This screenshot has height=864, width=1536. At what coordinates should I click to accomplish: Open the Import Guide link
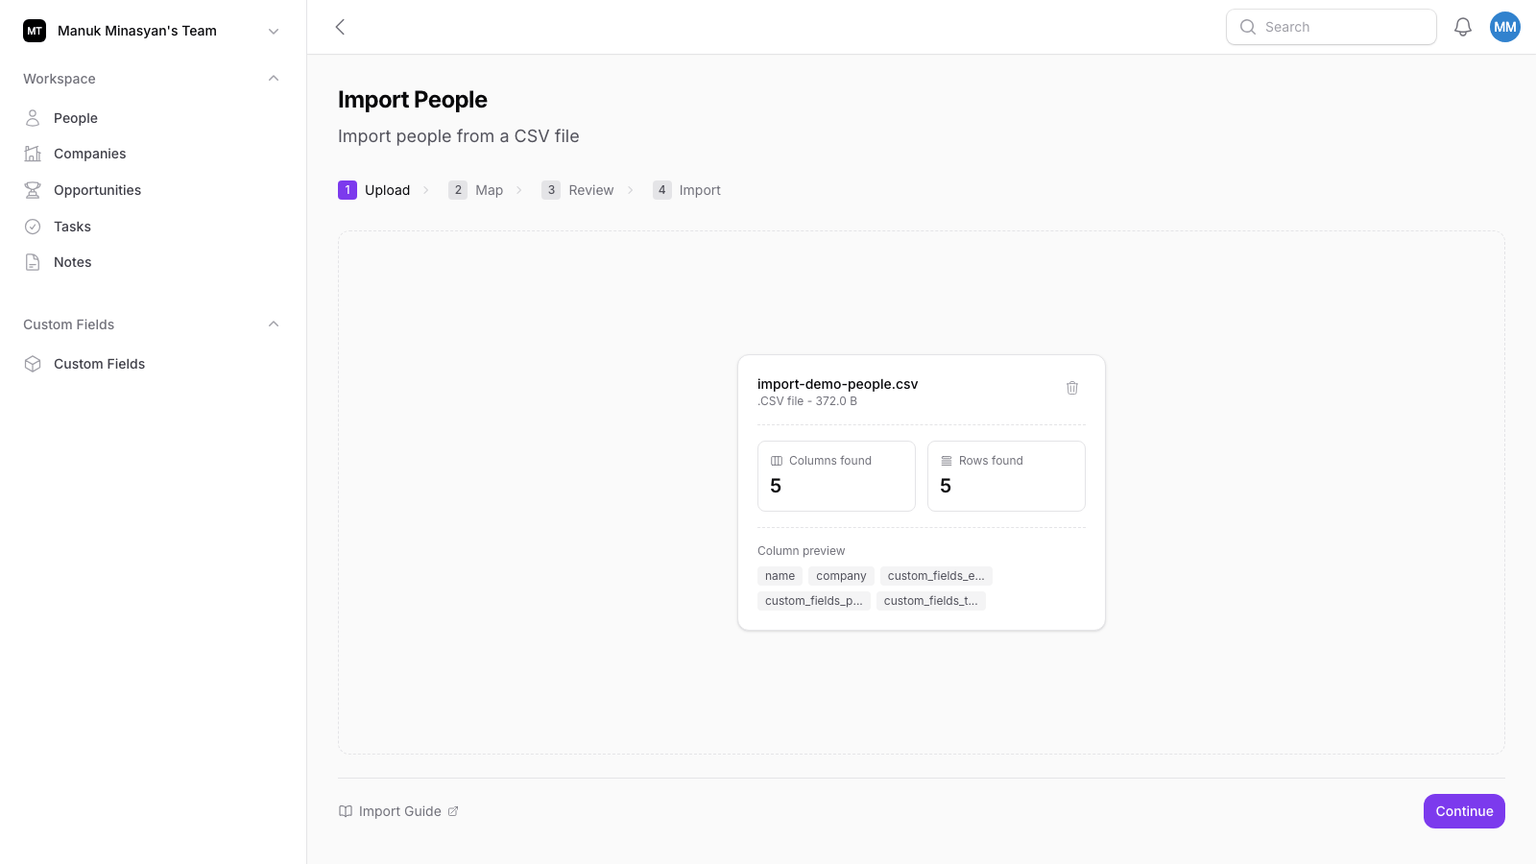399,811
